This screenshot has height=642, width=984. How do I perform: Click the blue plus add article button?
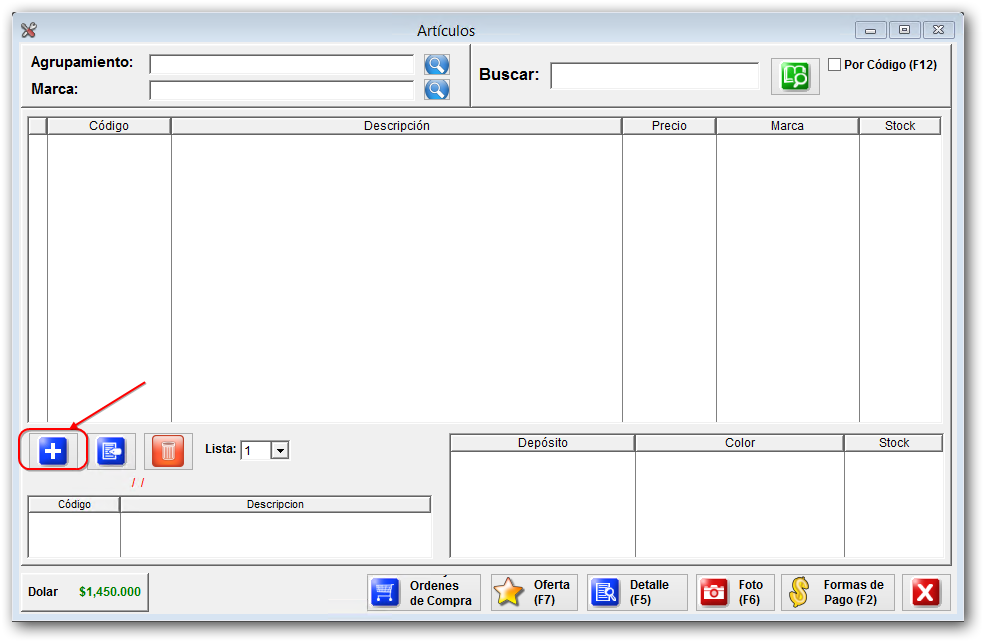(x=53, y=452)
